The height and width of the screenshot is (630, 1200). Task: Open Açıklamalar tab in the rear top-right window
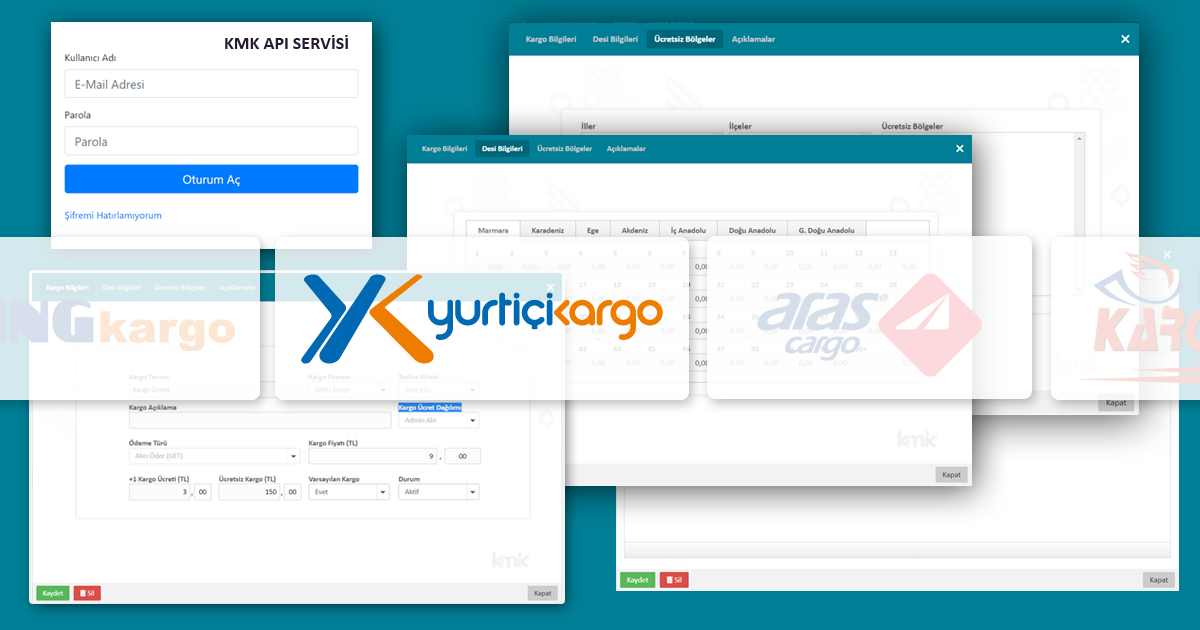coord(753,39)
